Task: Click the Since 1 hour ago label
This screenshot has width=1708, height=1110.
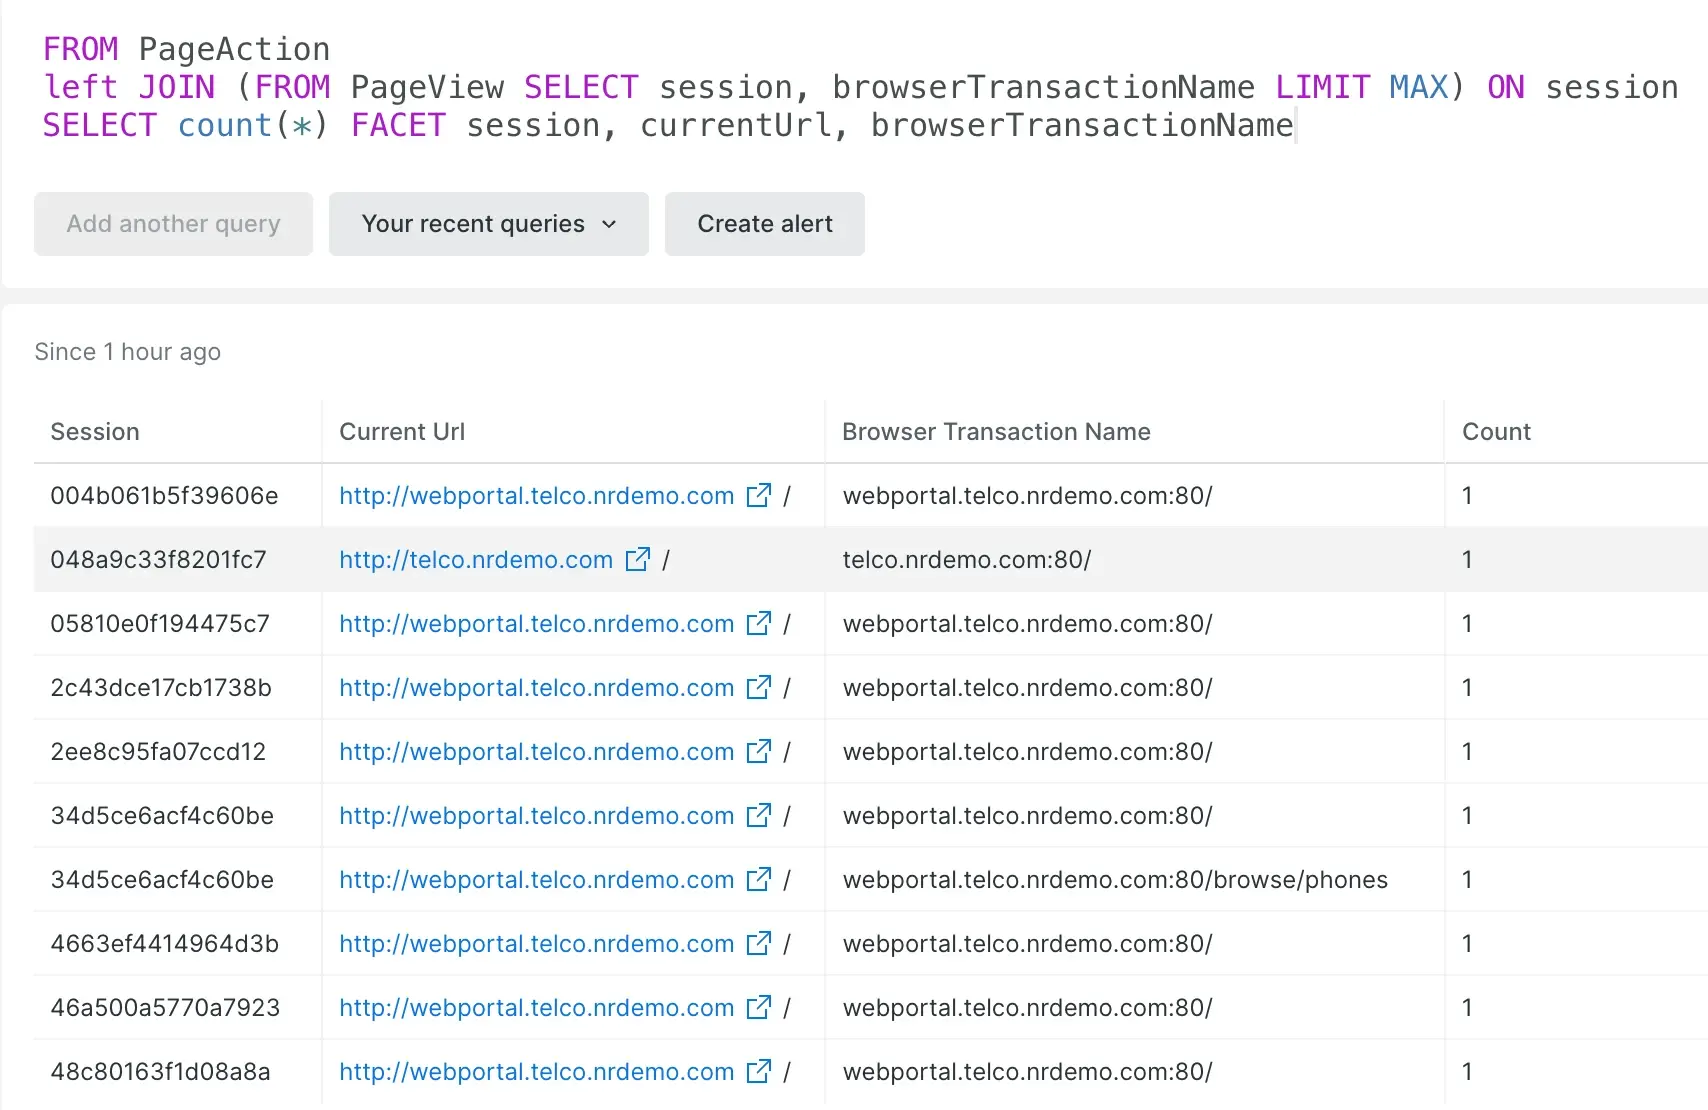Action: click(x=127, y=352)
